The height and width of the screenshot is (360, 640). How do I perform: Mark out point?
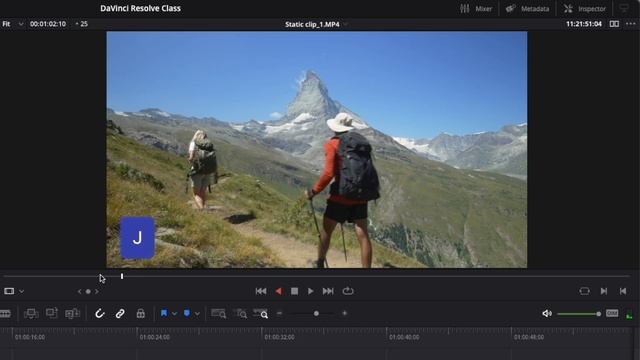click(623, 291)
